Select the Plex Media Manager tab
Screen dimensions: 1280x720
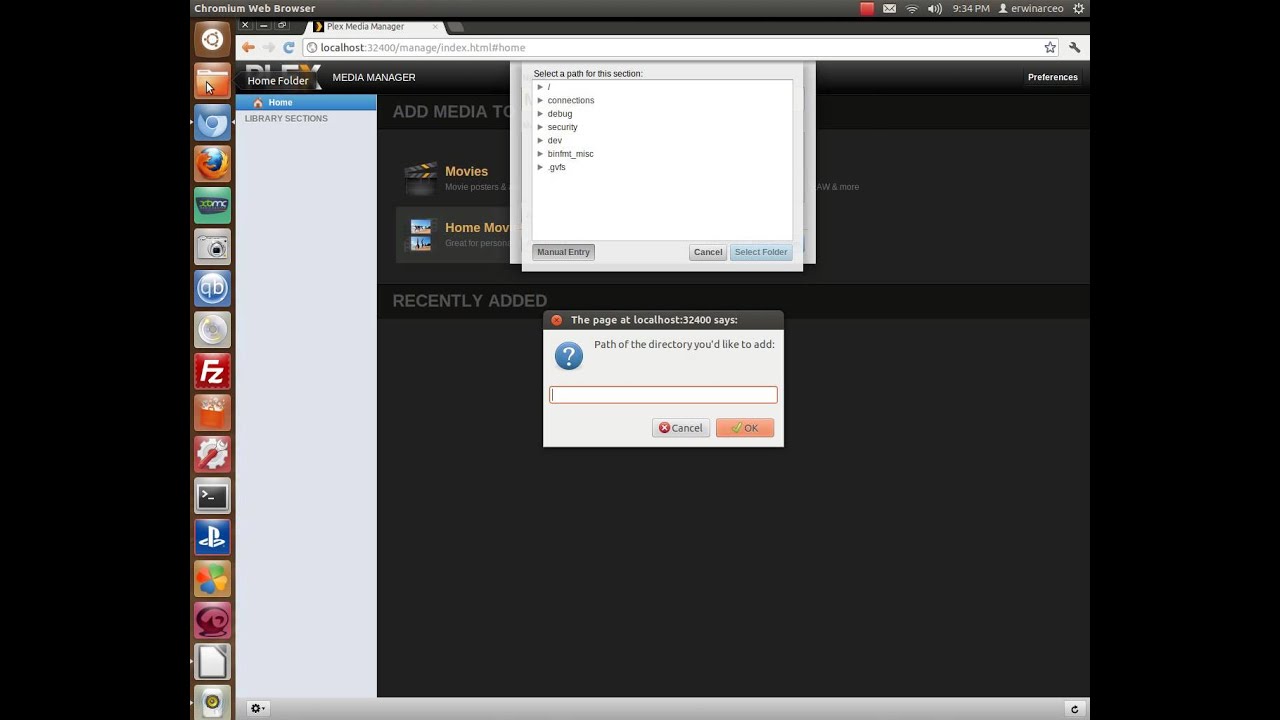click(375, 27)
